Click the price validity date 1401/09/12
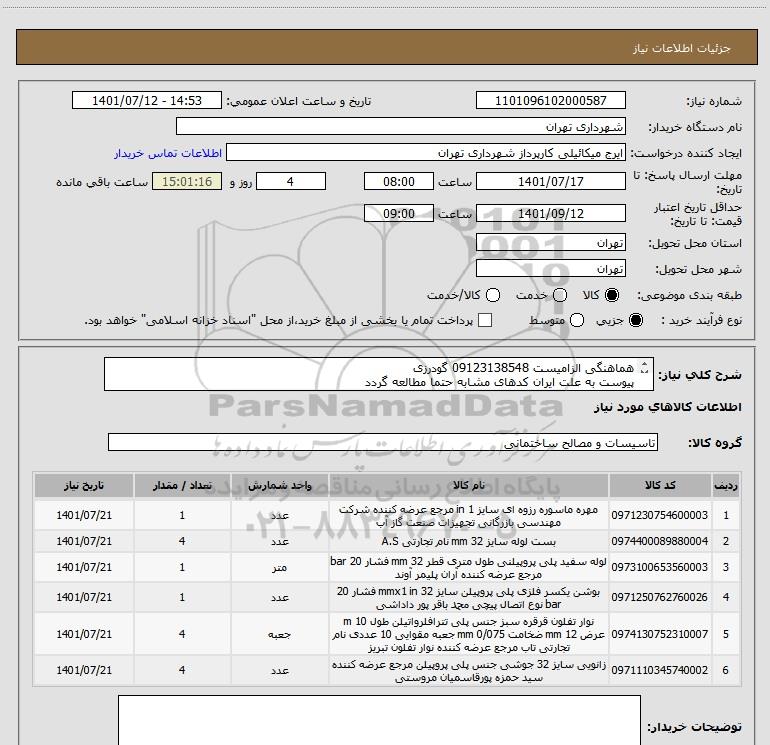The height and width of the screenshot is (745, 770). click(550, 213)
